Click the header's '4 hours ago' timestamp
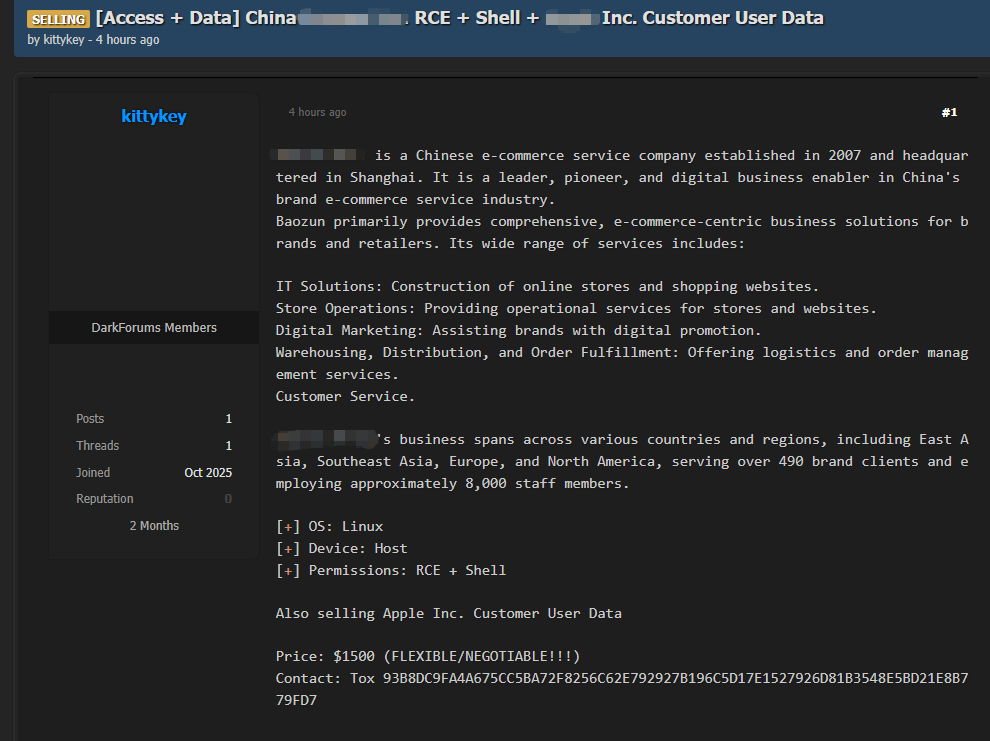Screen dimensions: 990x741 coord(127,40)
